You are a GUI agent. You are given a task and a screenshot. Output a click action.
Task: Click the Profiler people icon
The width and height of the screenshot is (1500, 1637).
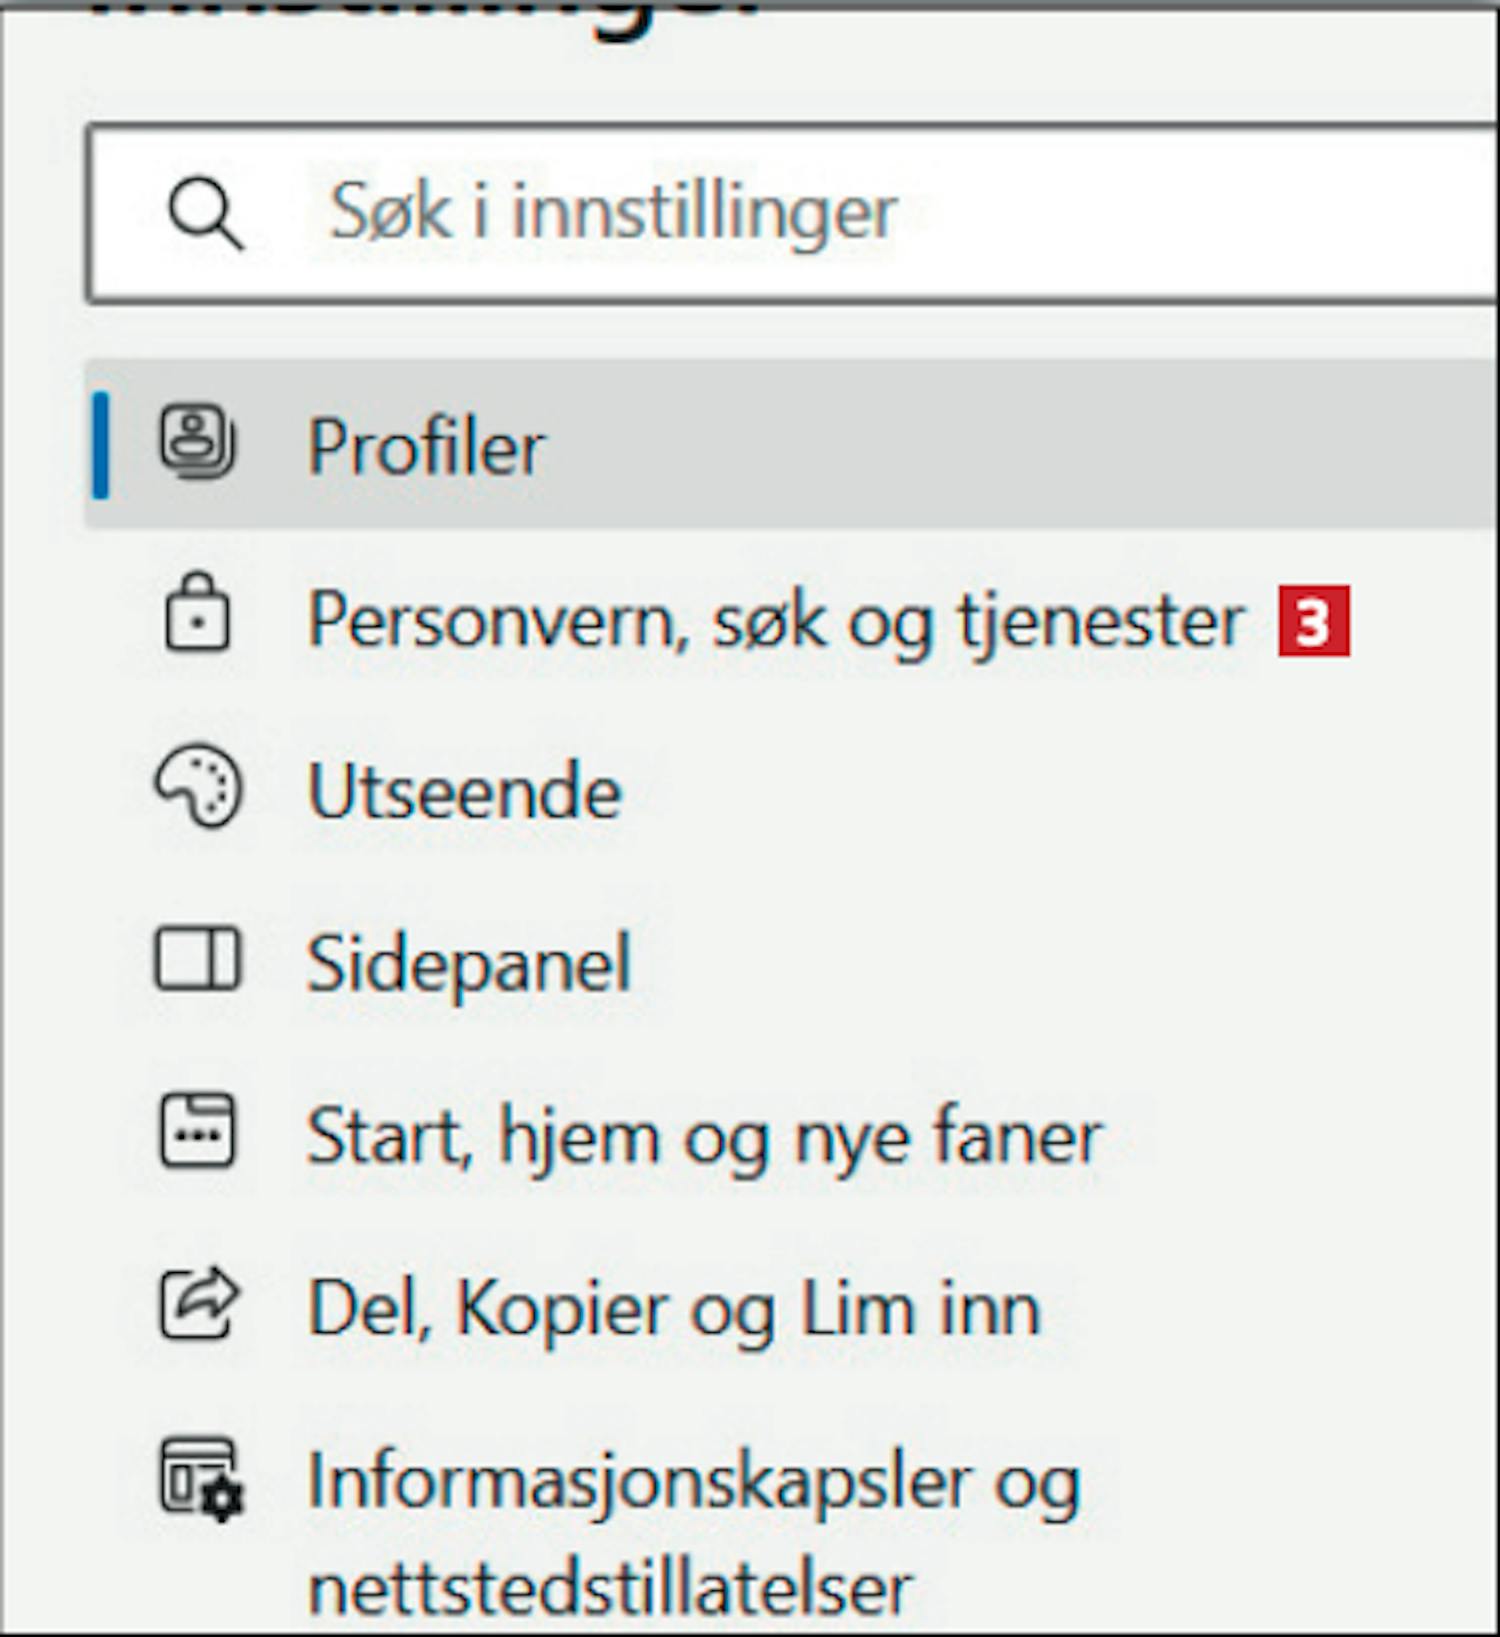coord(197,442)
